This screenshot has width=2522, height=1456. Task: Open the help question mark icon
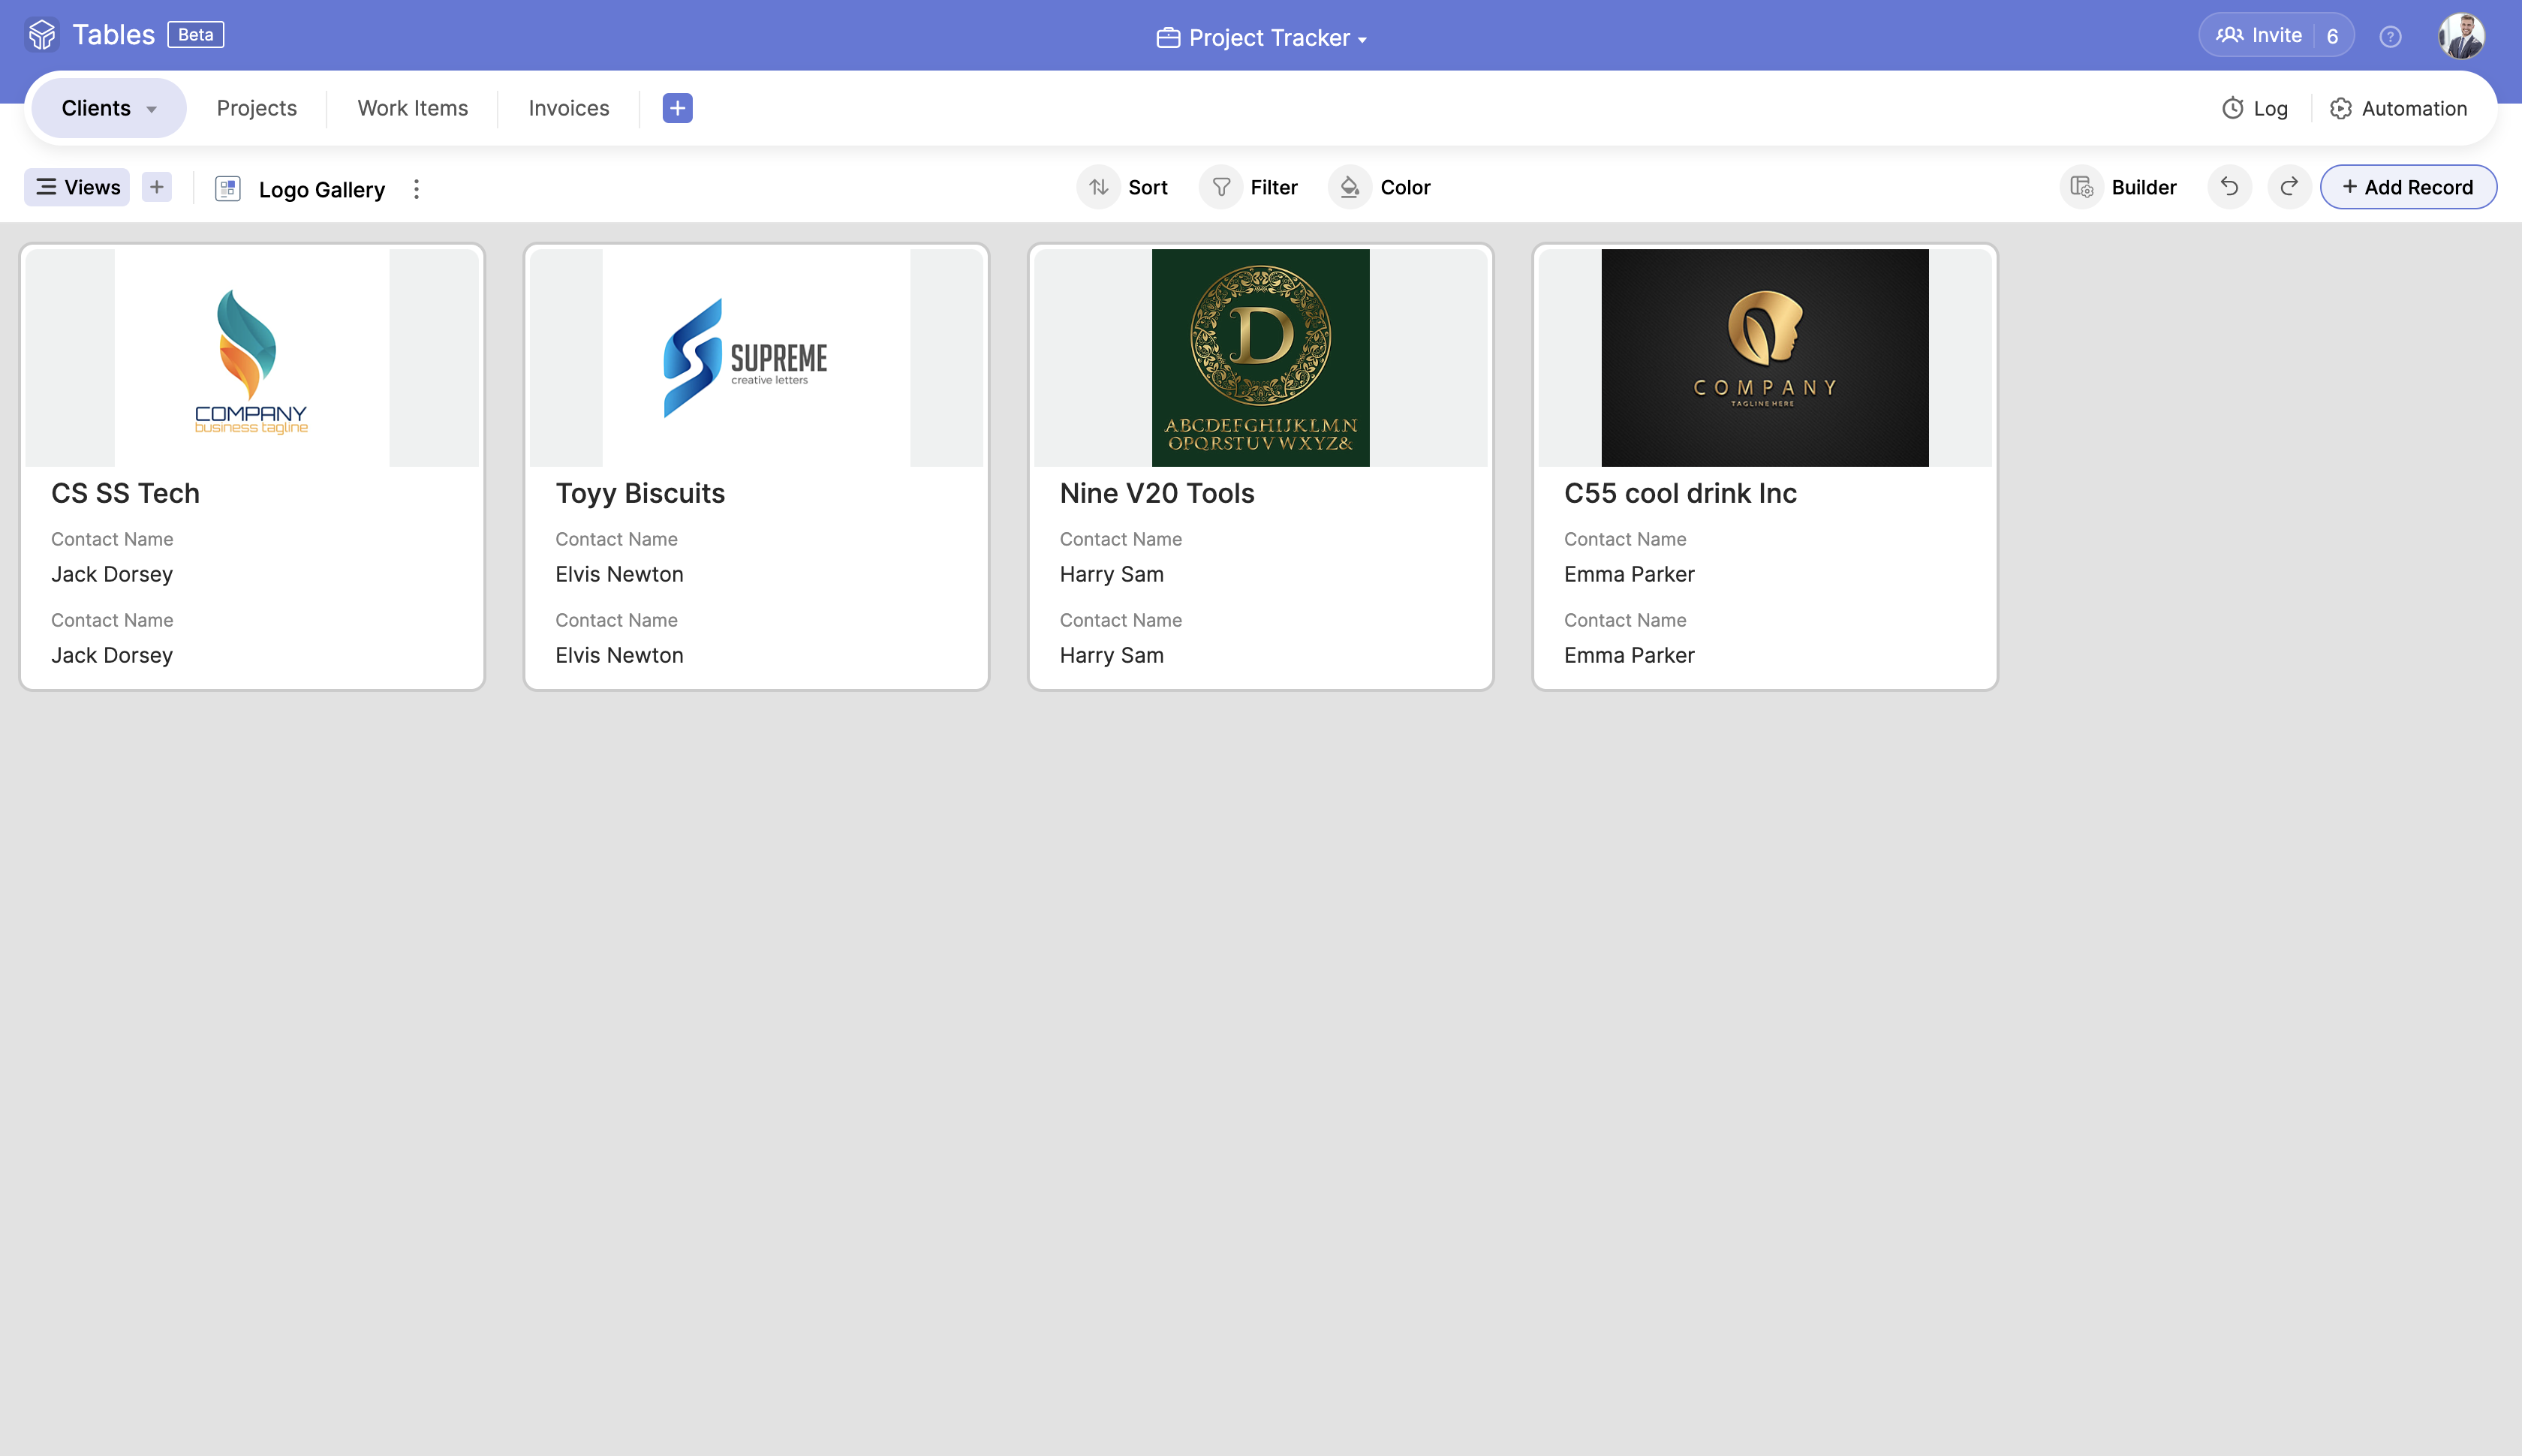tap(2390, 37)
